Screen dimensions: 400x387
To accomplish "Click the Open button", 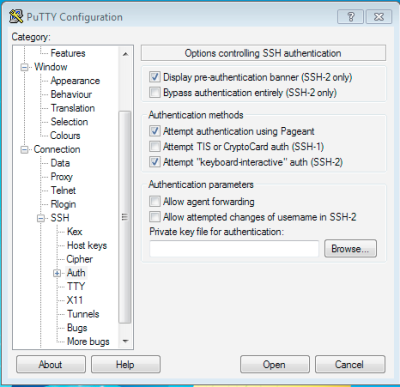I will pos(274,364).
